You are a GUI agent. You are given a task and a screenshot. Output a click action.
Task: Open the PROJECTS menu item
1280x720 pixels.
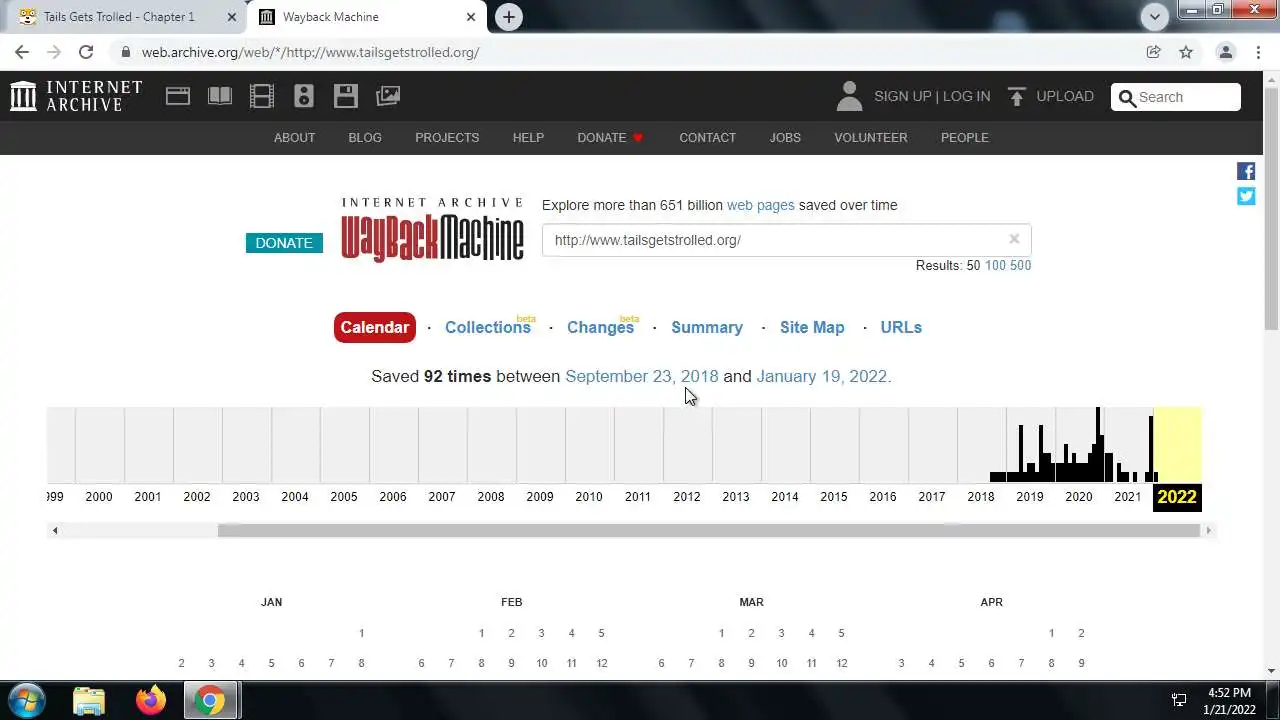tap(447, 138)
